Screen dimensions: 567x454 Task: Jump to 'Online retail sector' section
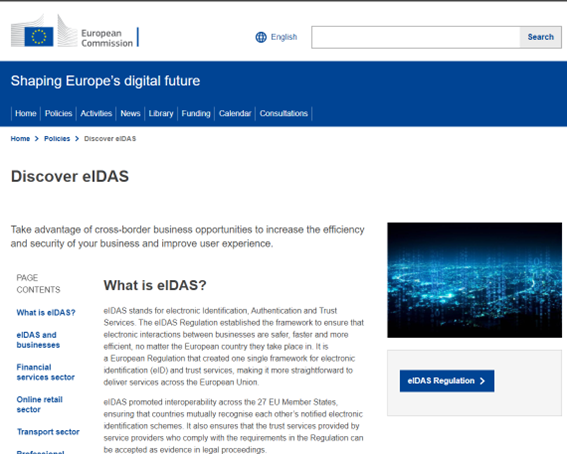click(x=39, y=404)
